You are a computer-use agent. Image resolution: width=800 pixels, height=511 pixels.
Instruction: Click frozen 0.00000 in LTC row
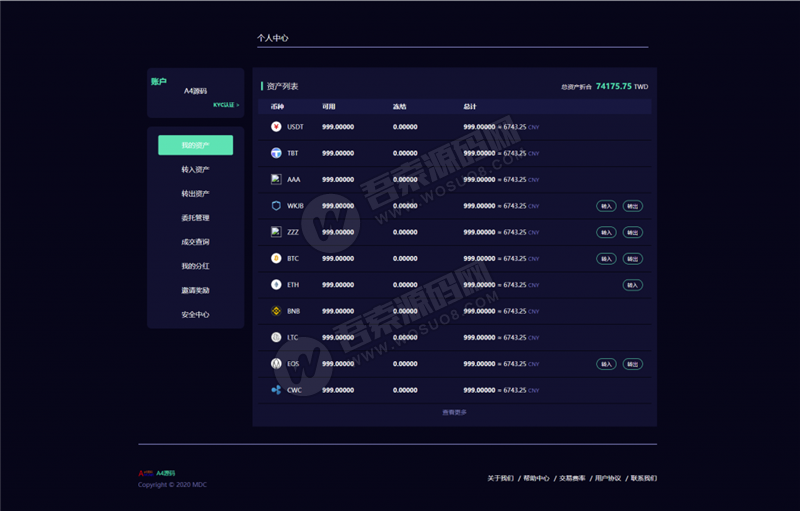click(405, 338)
